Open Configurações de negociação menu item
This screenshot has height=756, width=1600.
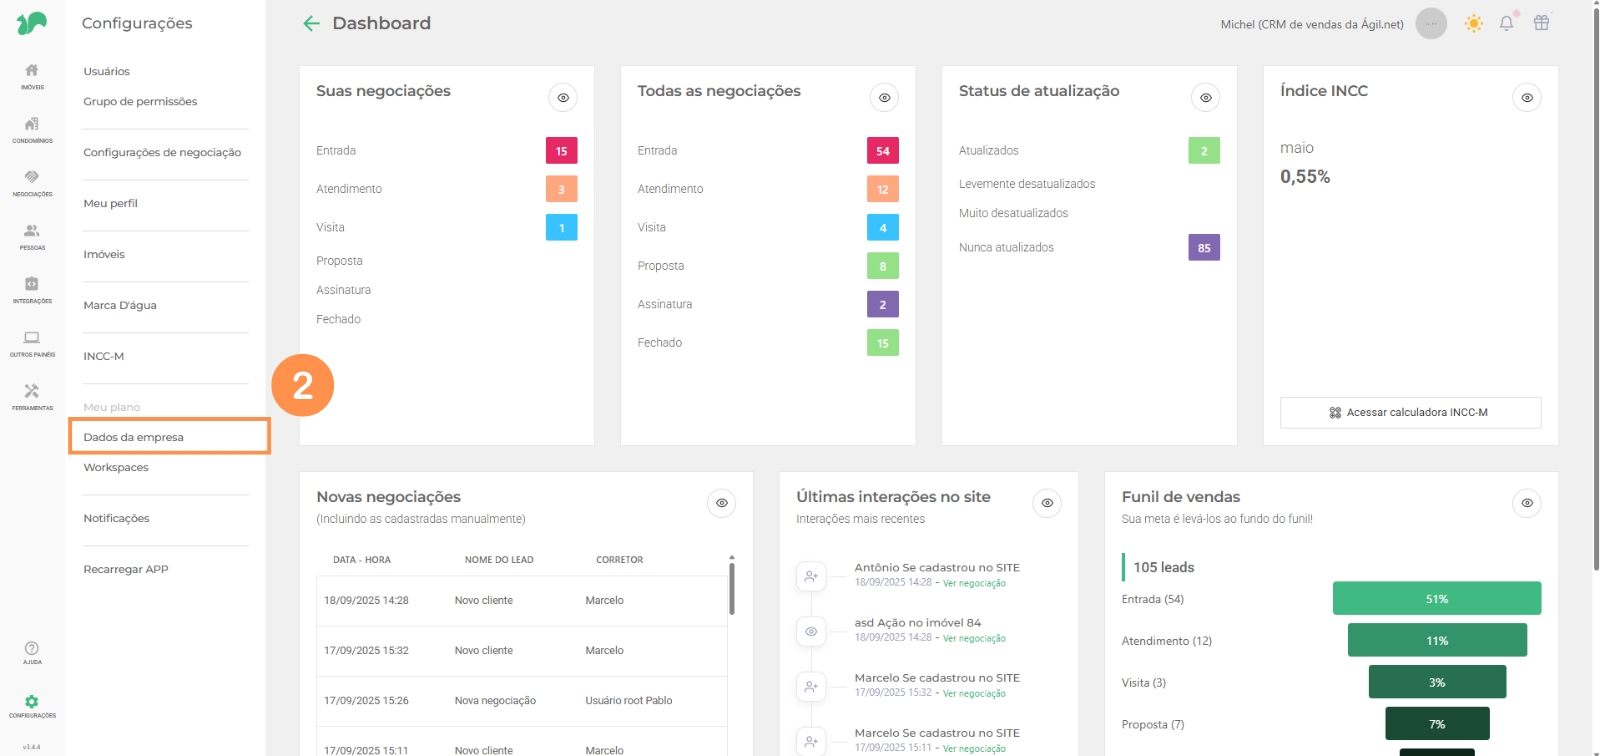tap(162, 152)
